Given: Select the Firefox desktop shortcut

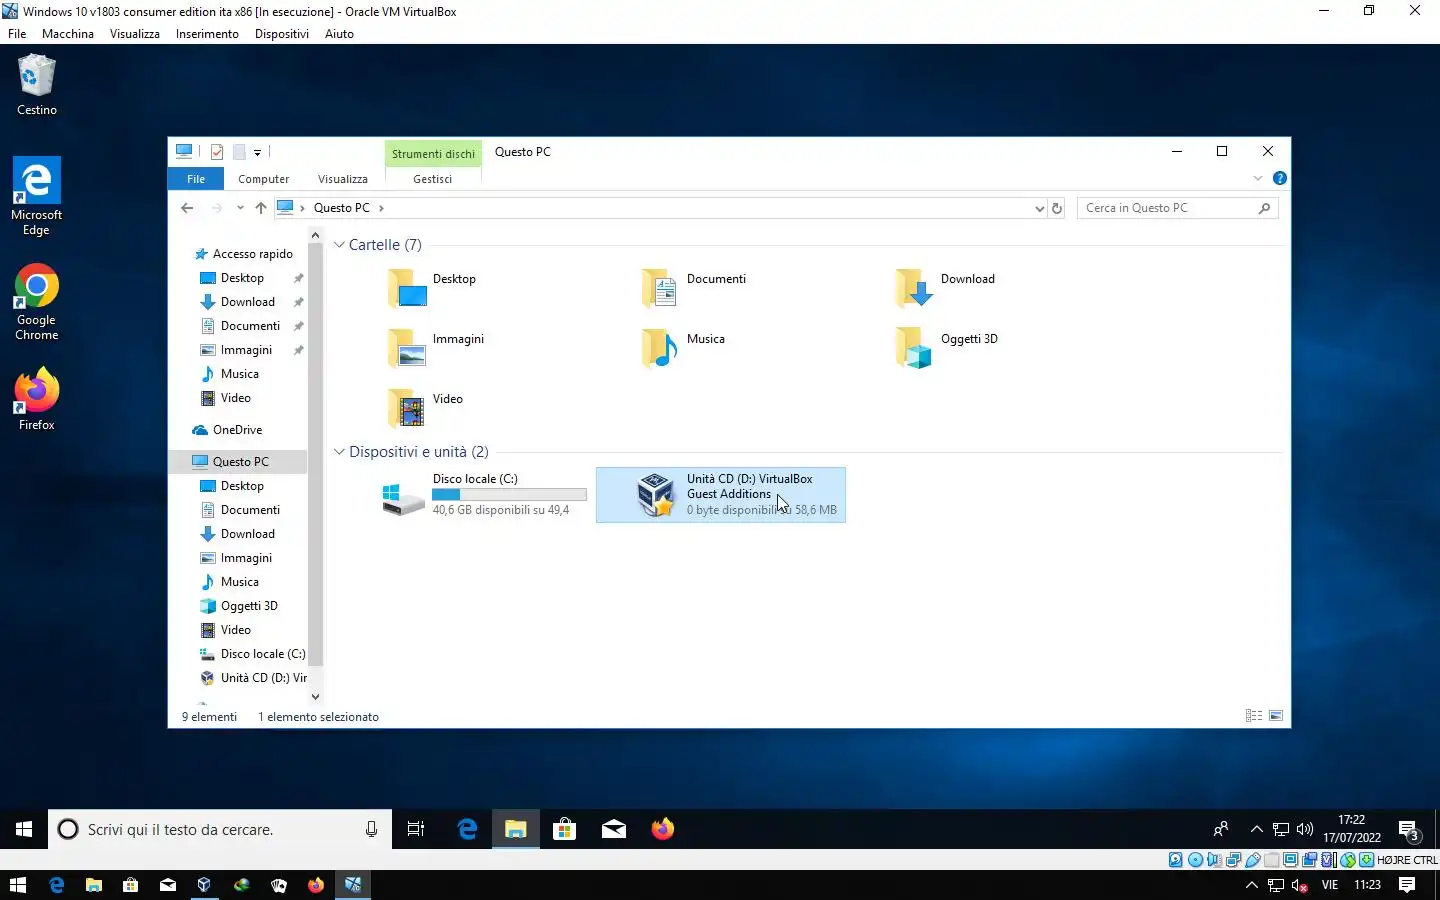Looking at the screenshot, I should click(37, 399).
